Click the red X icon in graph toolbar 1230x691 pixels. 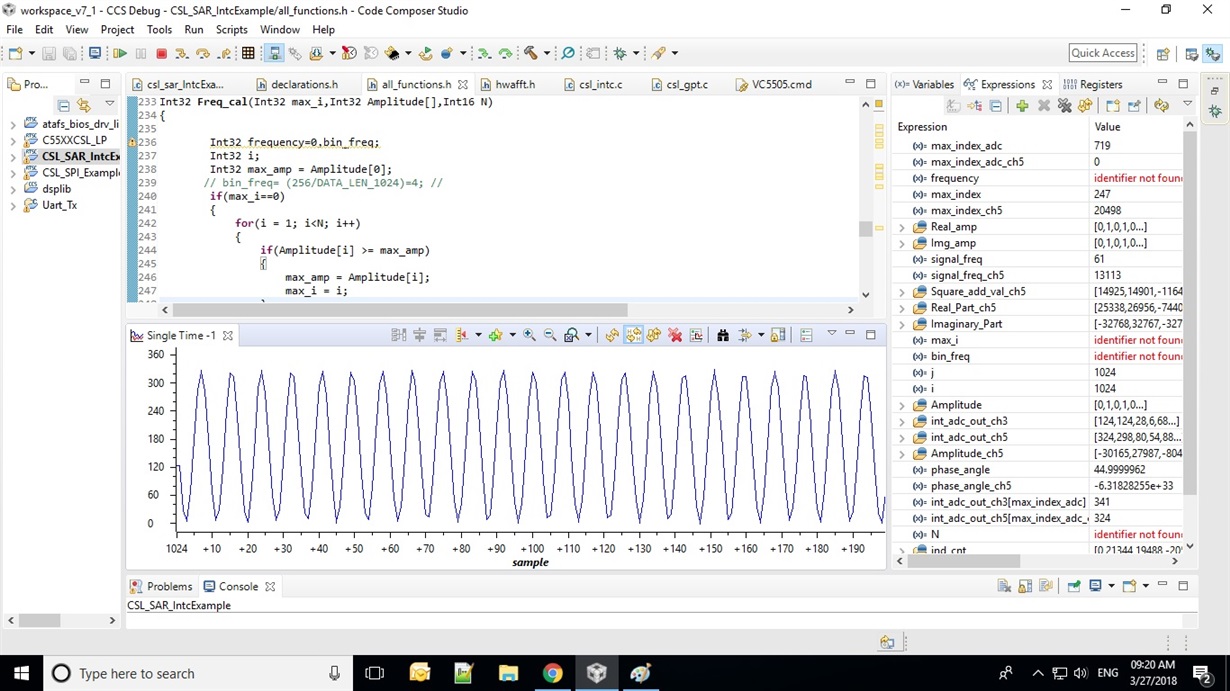(x=675, y=336)
